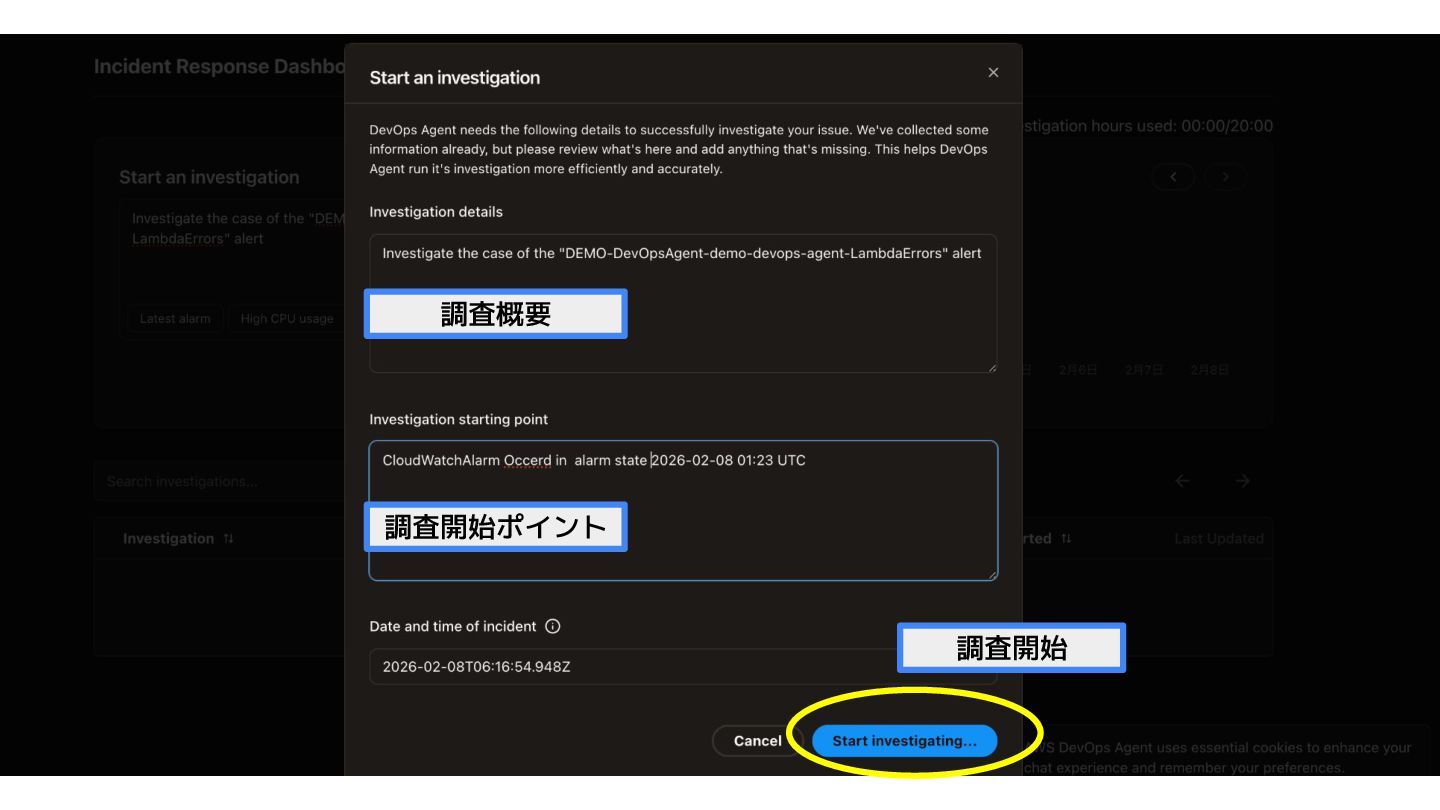Image resolution: width=1440 pixels, height=810 pixels.
Task: Click the Latest alarm chip in the dashboard
Action: click(x=175, y=319)
